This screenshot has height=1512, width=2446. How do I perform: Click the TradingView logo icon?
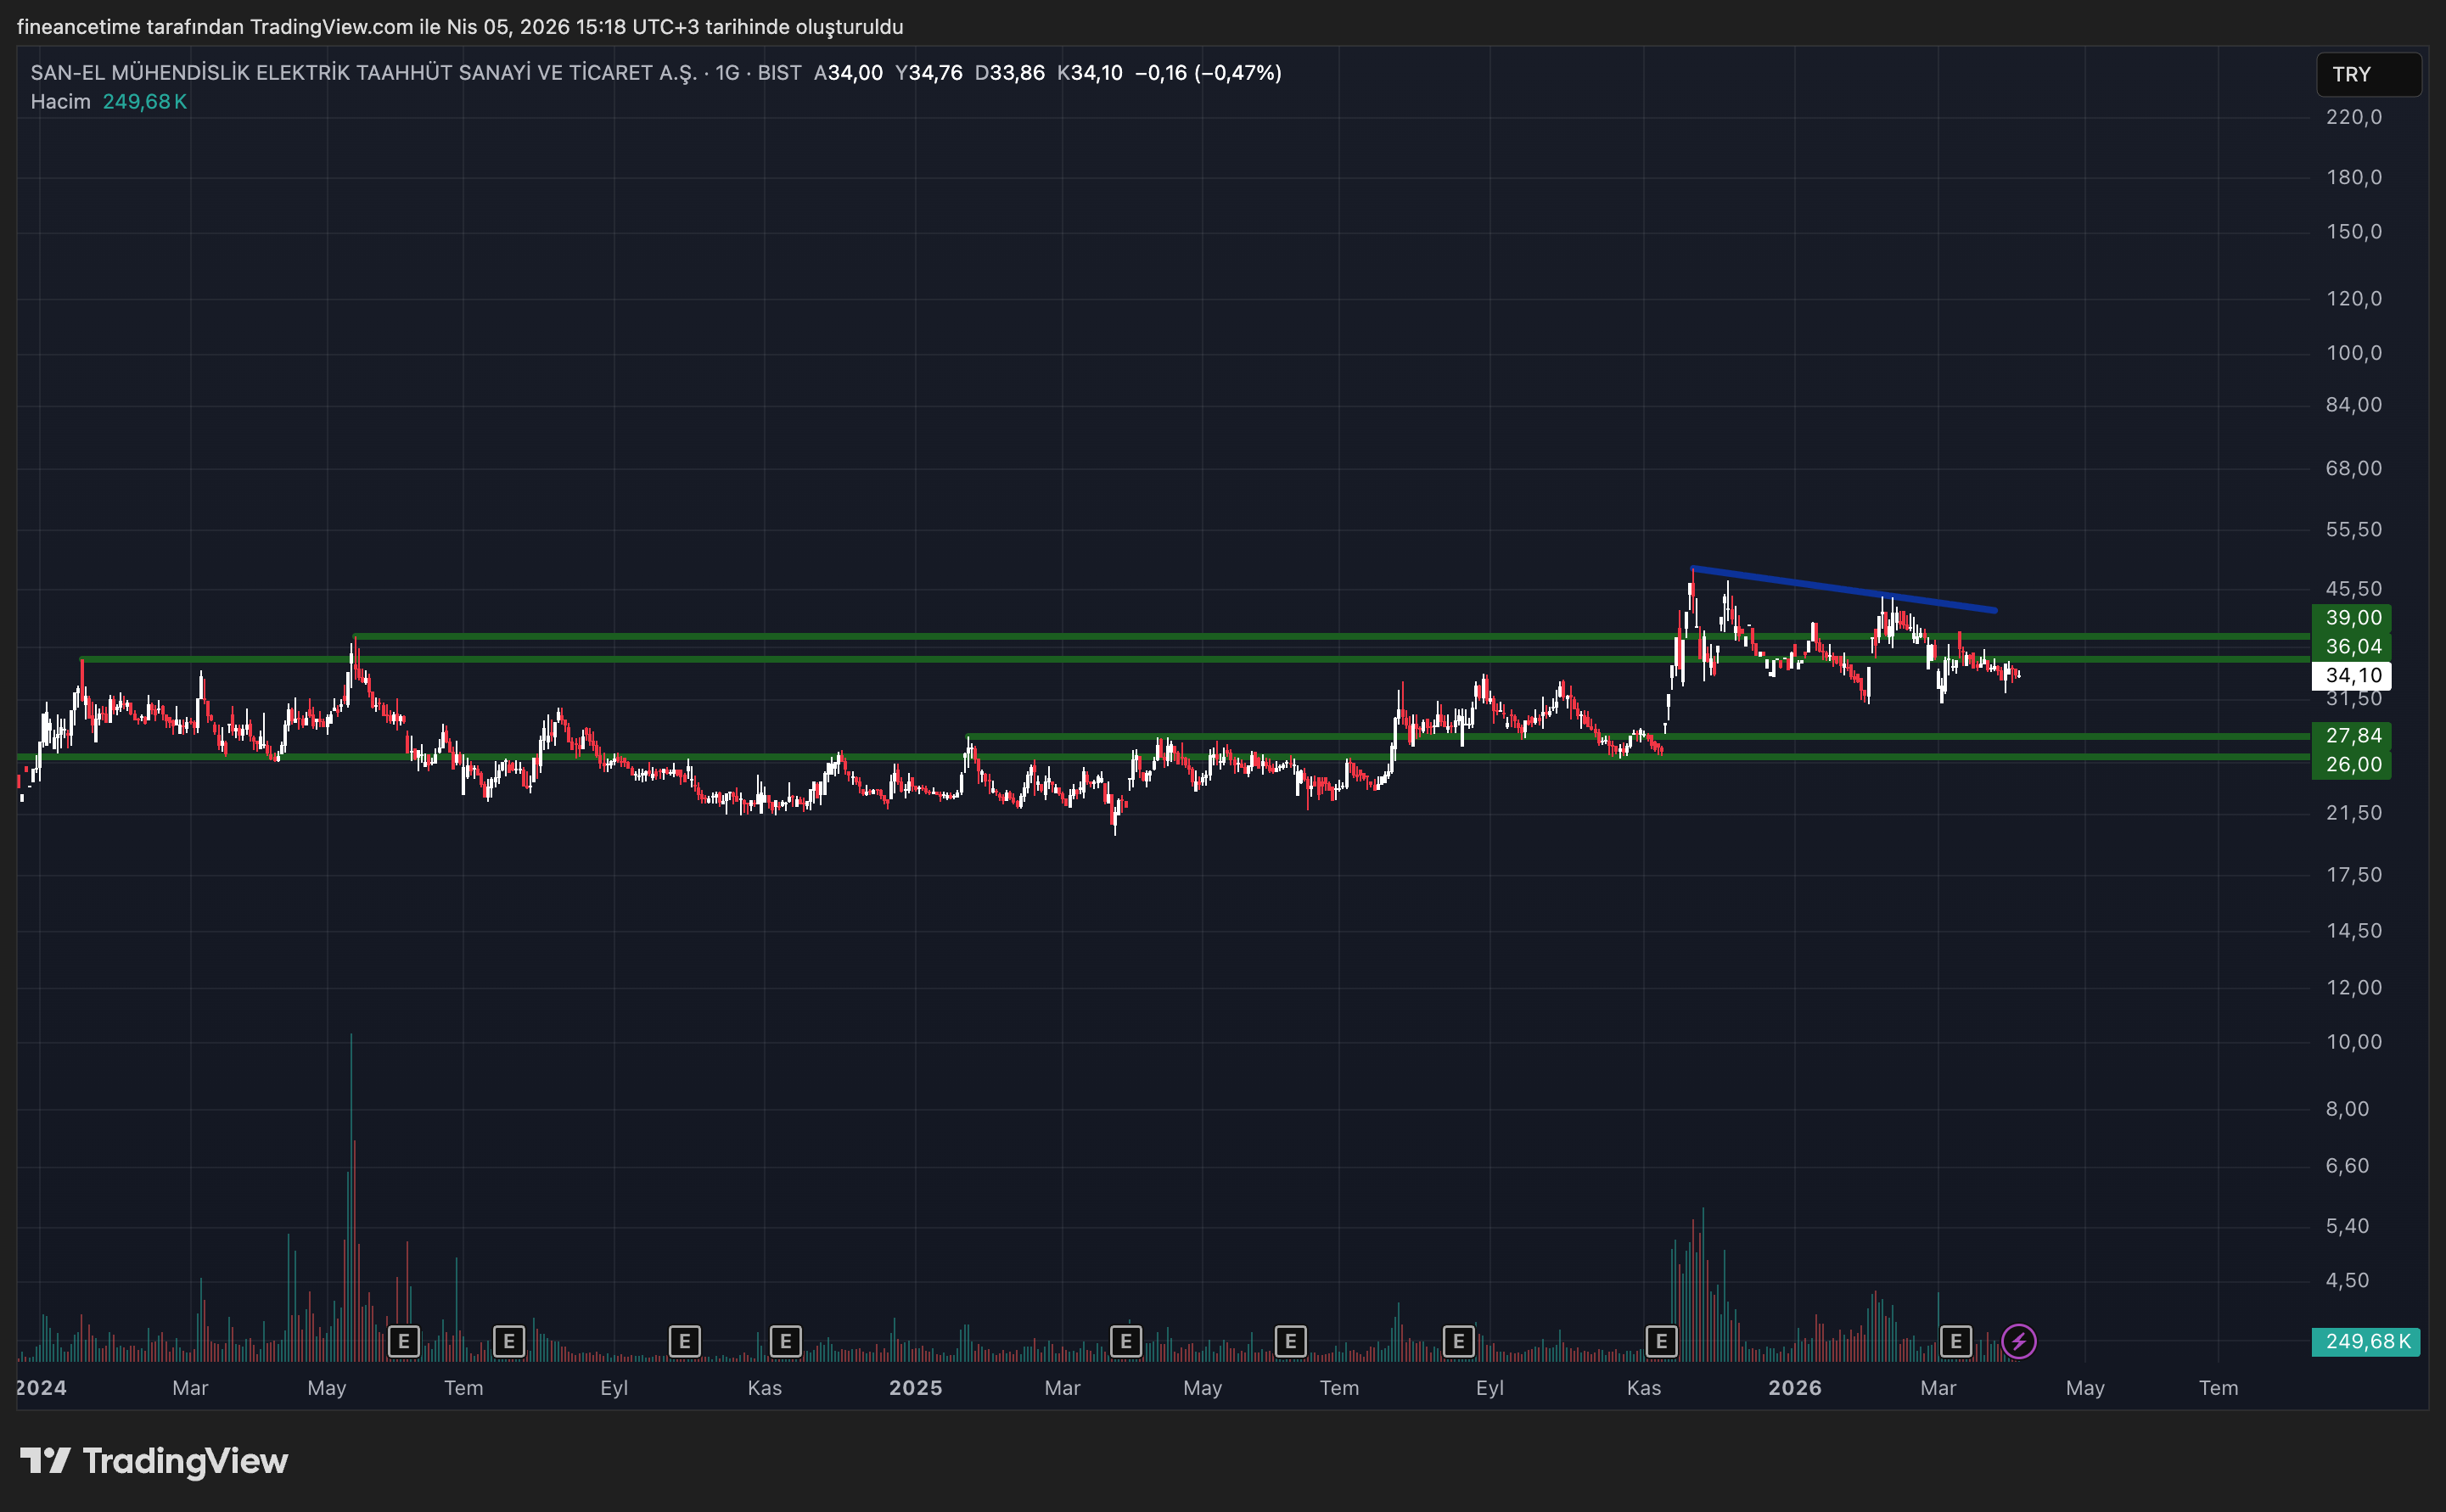[45, 1461]
